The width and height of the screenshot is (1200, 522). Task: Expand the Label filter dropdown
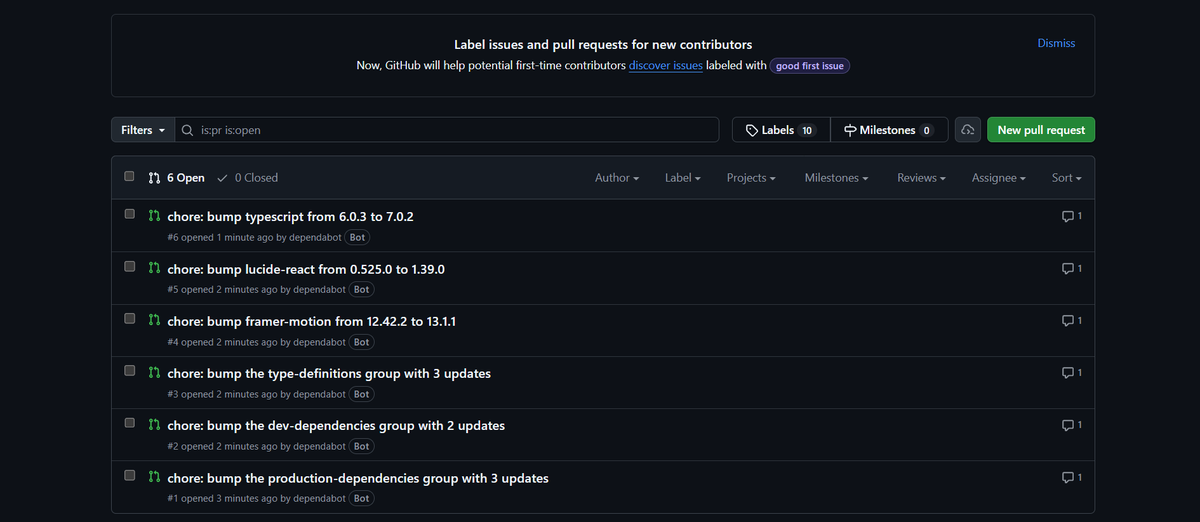coord(683,178)
